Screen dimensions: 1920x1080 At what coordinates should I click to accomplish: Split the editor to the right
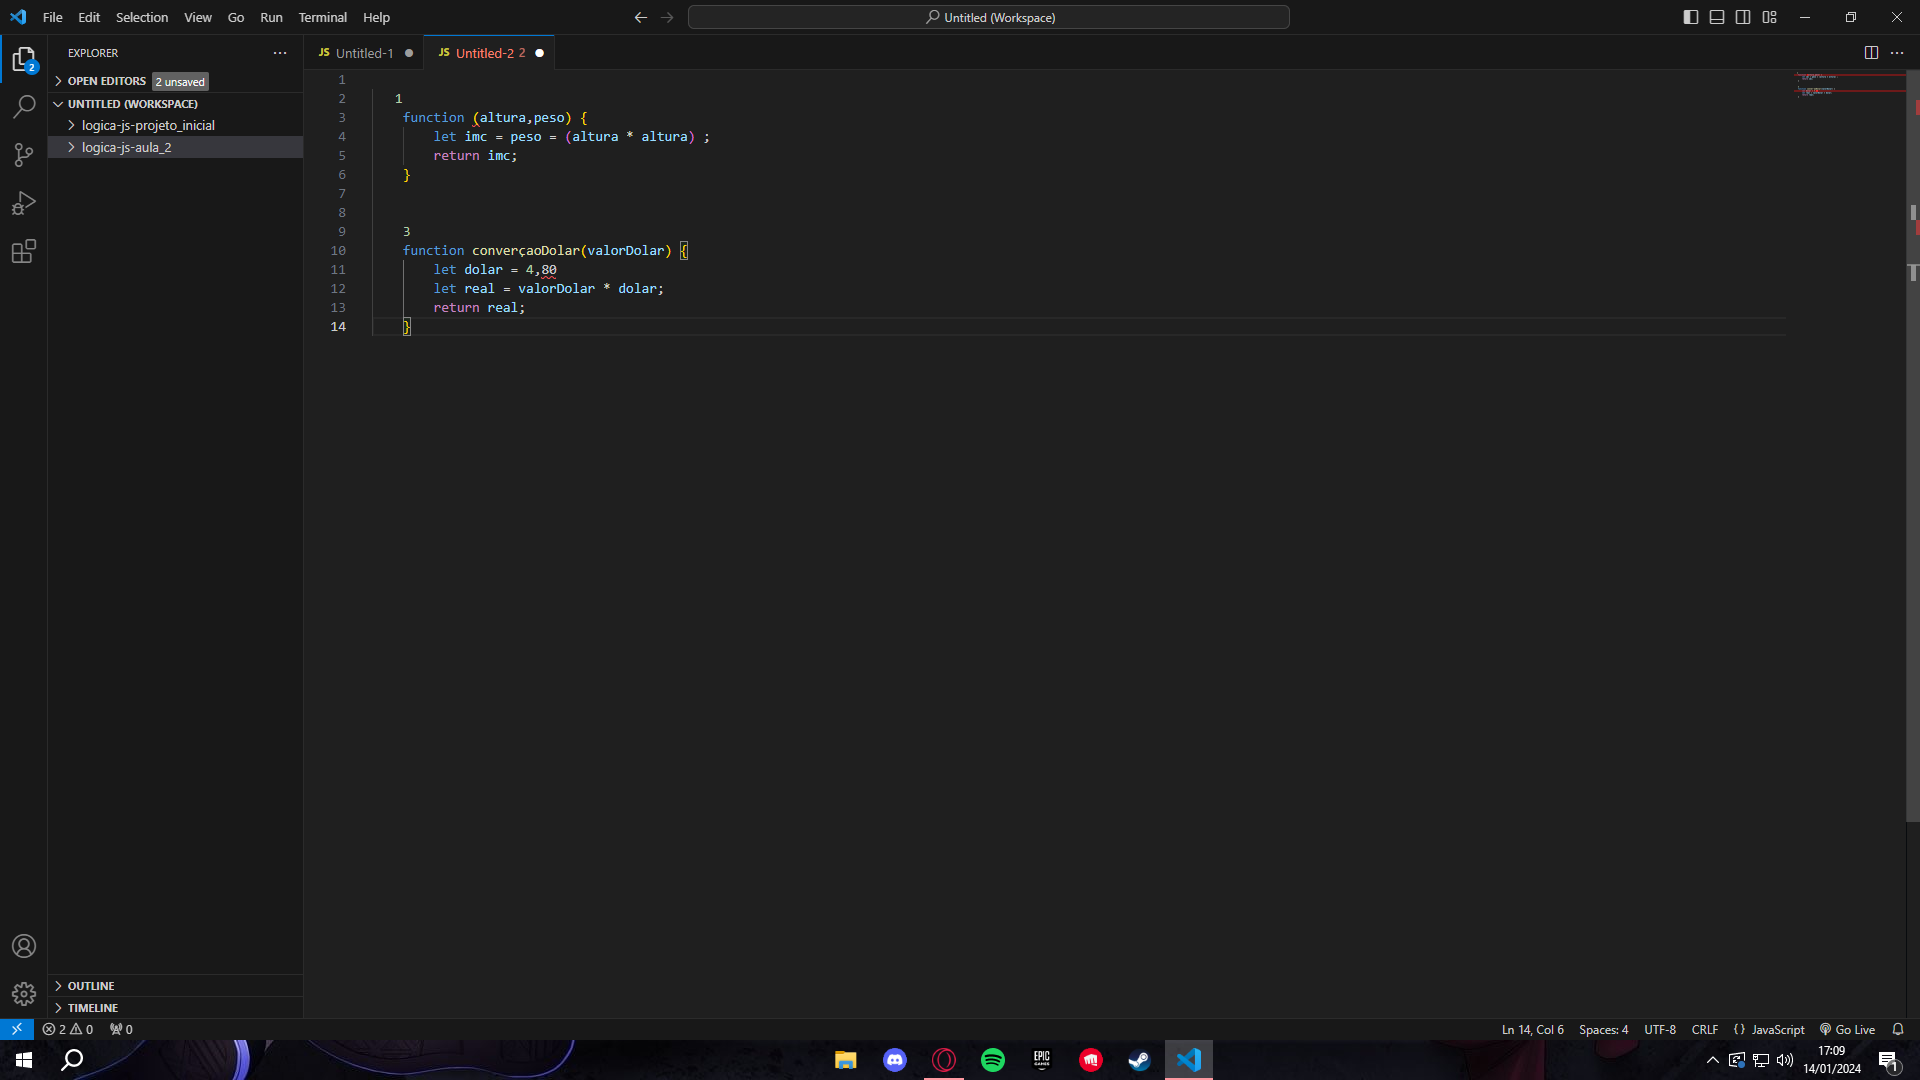coord(1871,53)
